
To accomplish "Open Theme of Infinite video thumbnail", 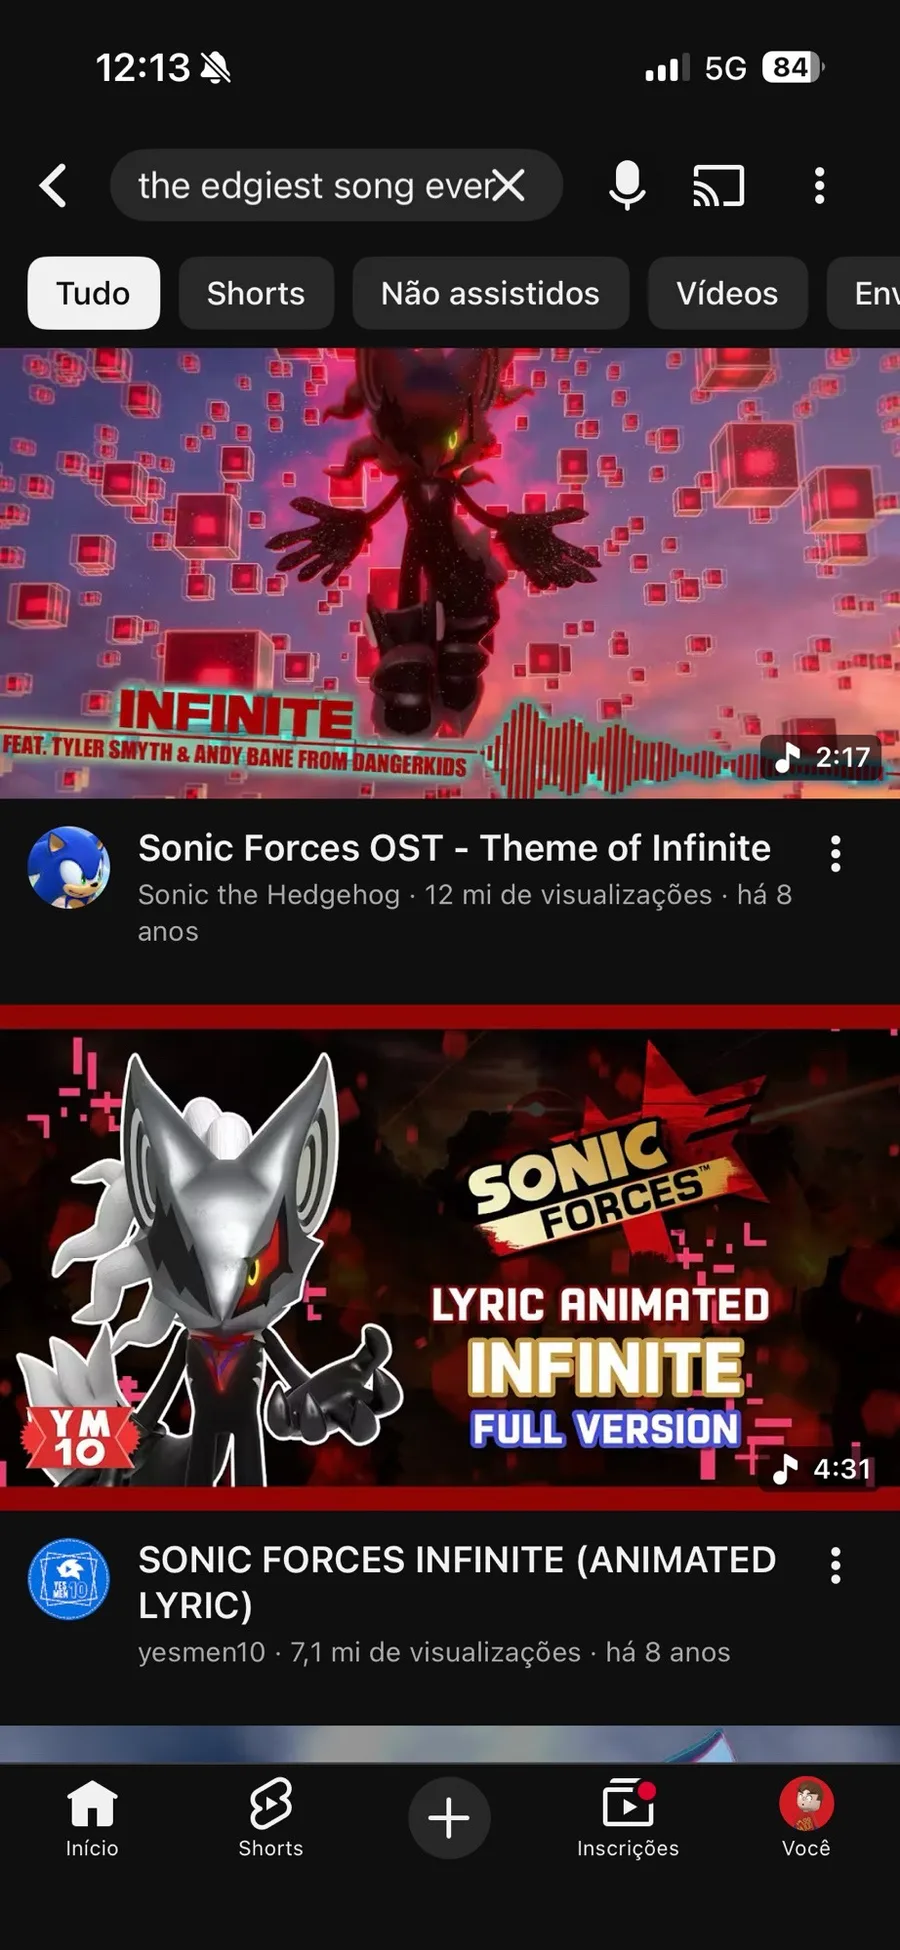I will coord(450,573).
